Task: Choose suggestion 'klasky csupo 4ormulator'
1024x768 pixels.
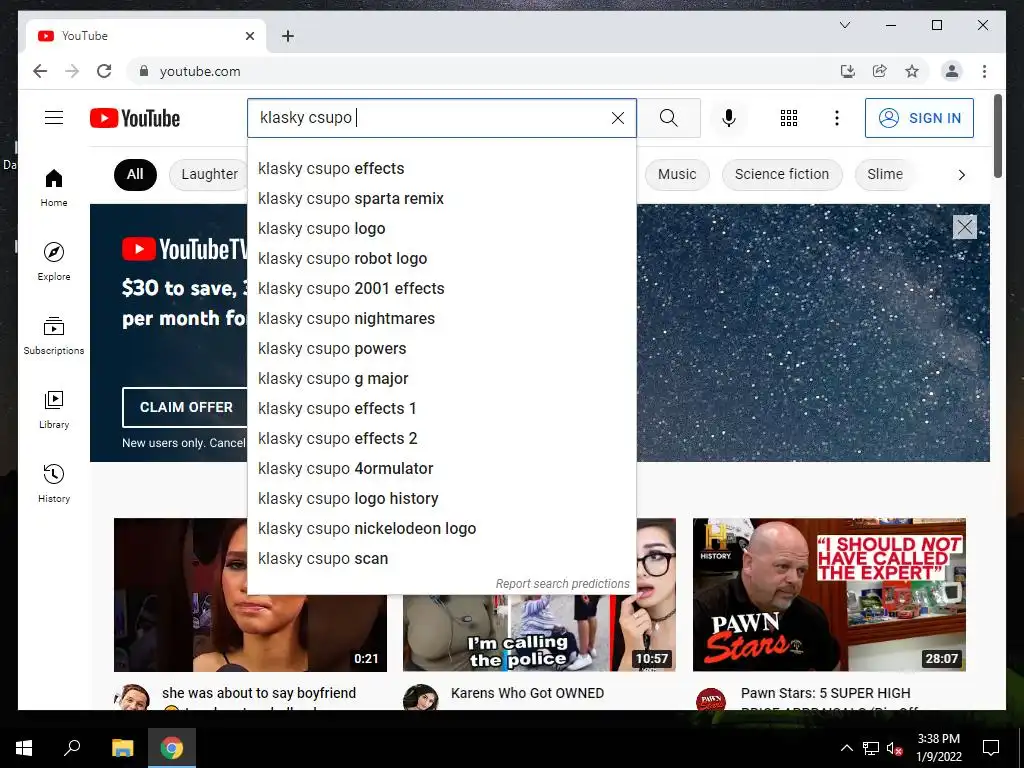Action: pos(441,469)
